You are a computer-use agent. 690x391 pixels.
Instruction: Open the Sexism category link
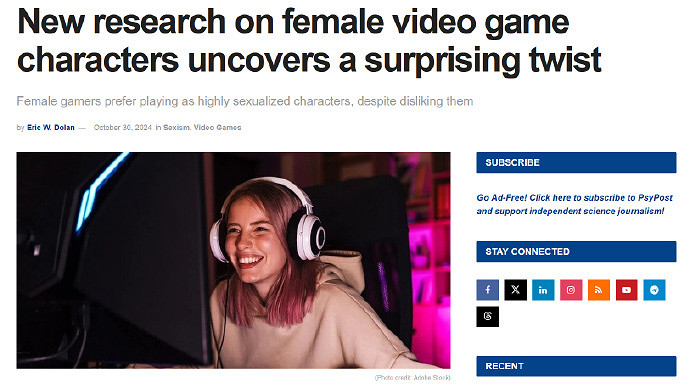coord(176,128)
